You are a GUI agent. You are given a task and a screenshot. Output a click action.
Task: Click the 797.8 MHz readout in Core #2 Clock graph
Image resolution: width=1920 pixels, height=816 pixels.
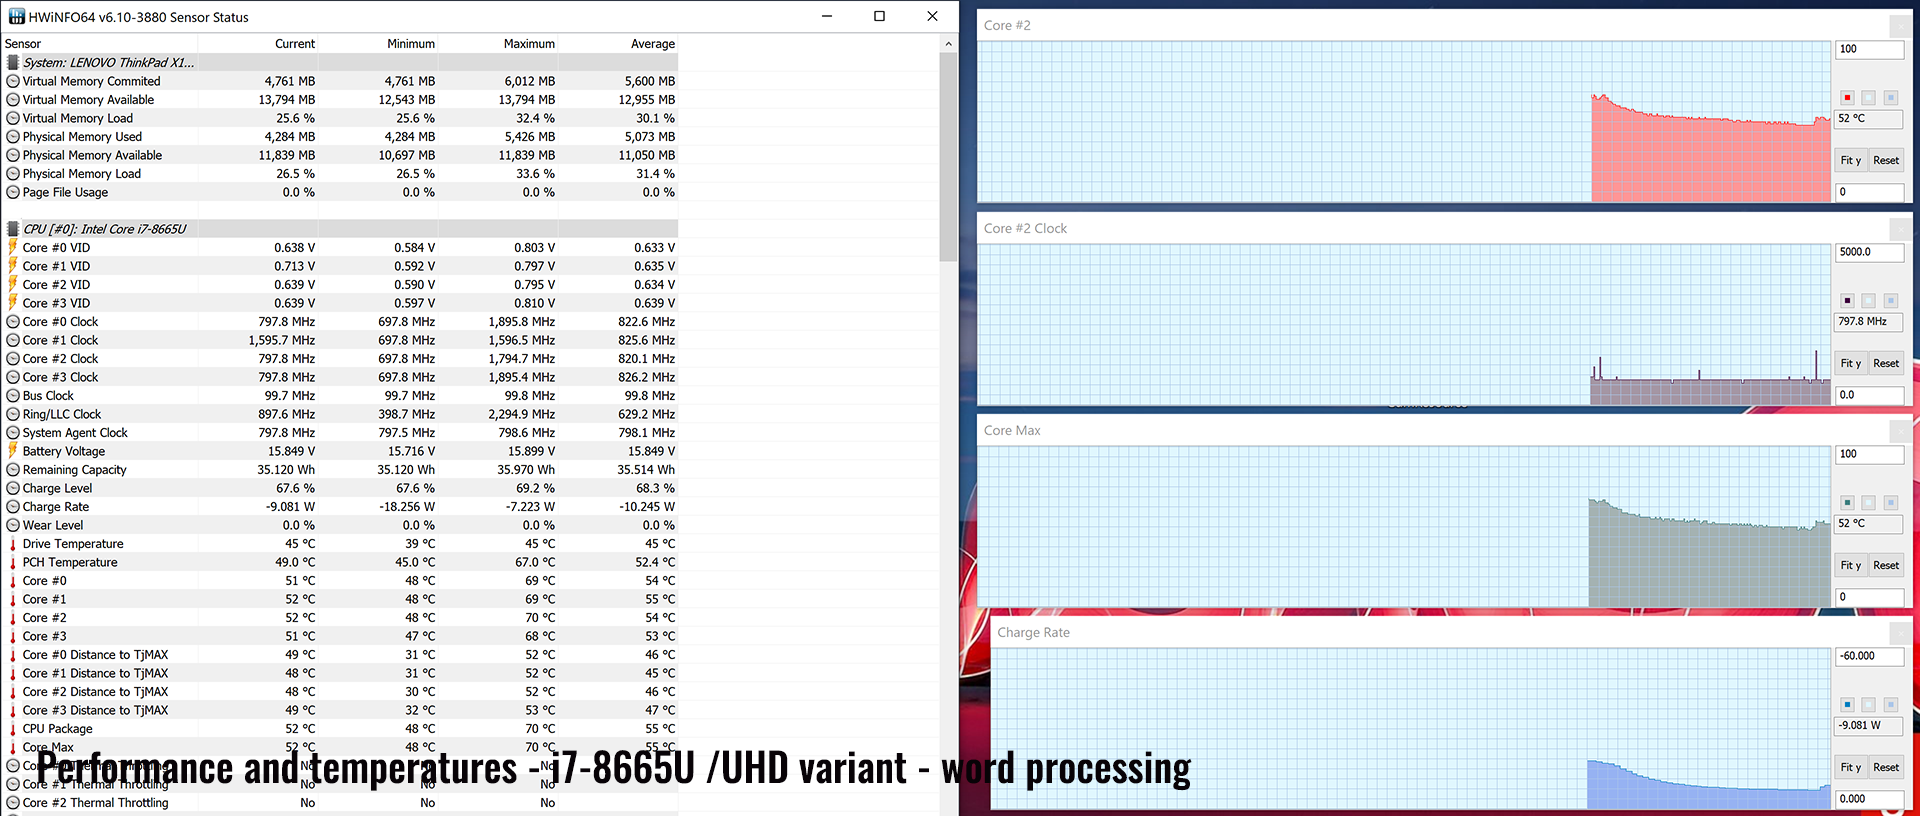(1870, 322)
